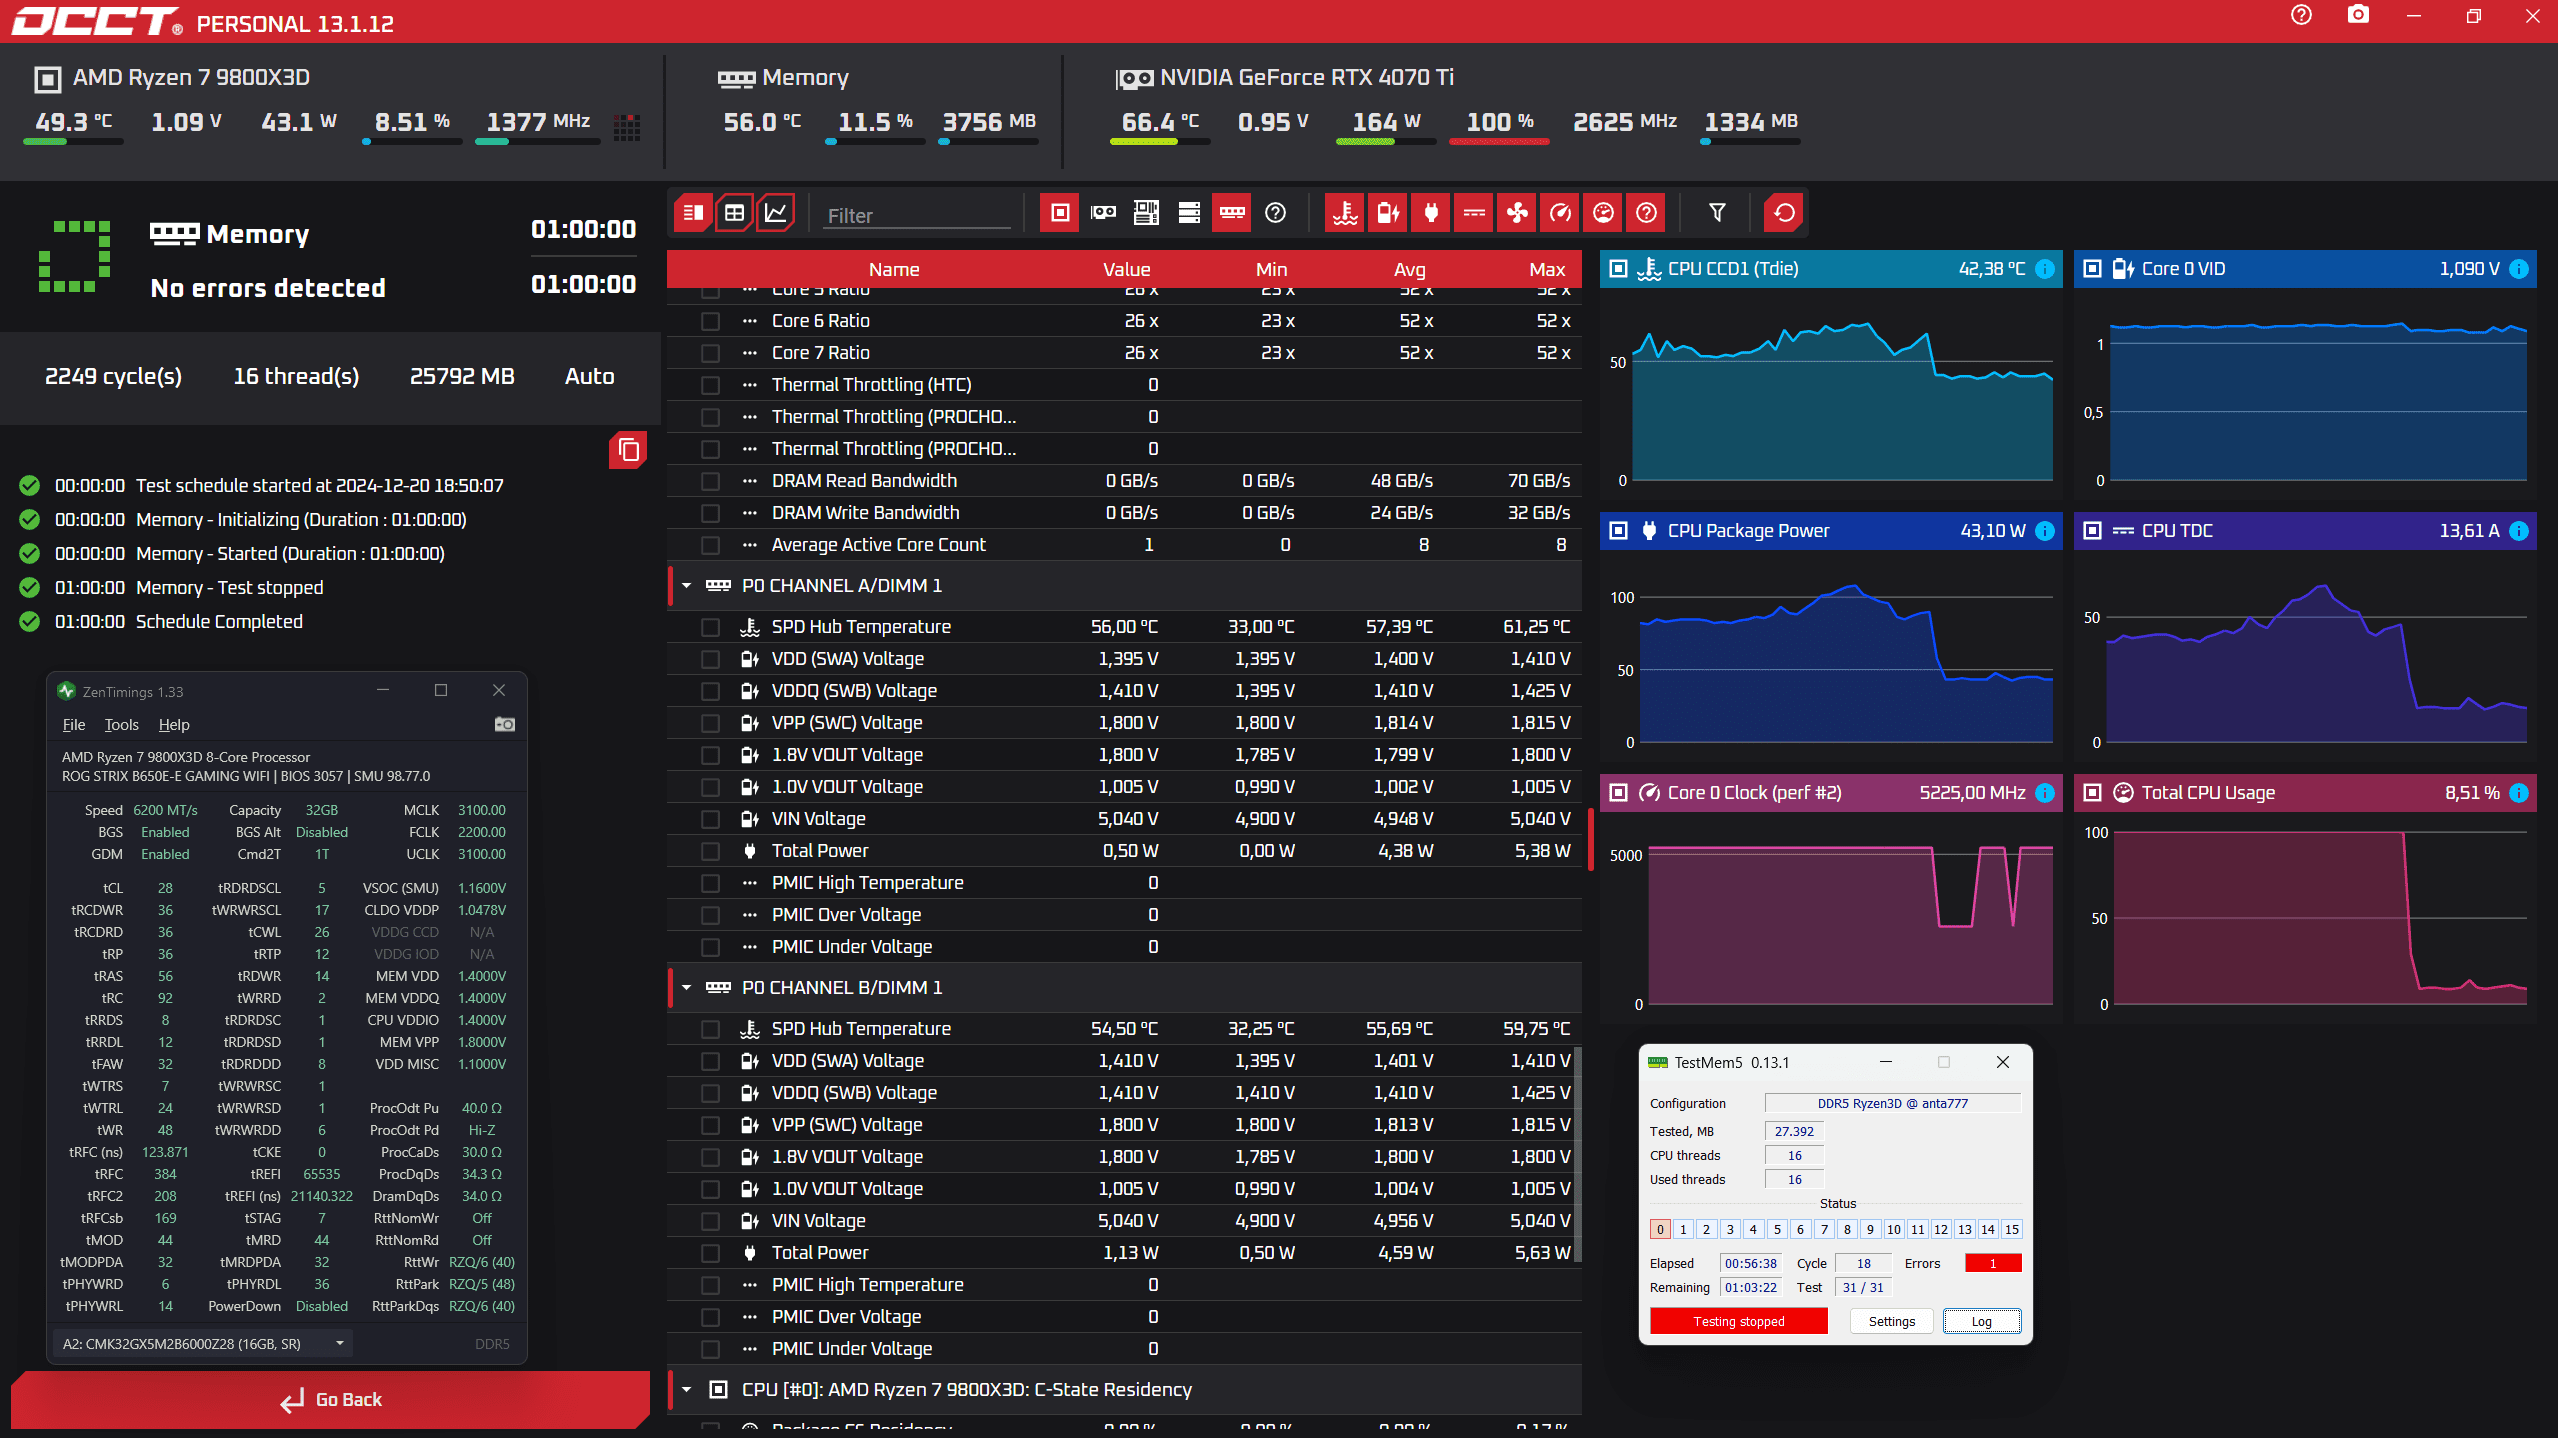Open the File menu in ZenTimings
Viewport: 2558px width, 1438px height.
click(74, 725)
